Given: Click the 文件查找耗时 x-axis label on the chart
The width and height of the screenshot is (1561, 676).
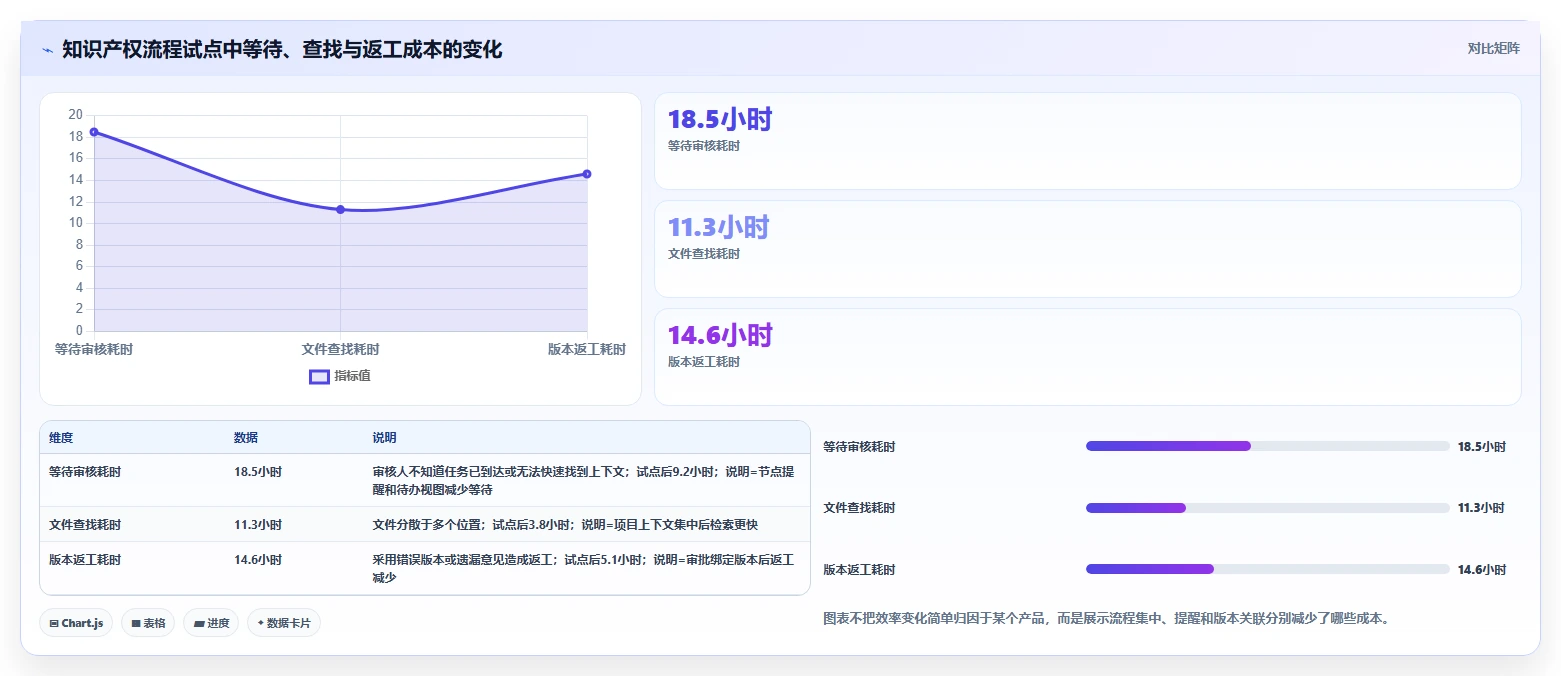Looking at the screenshot, I should point(340,349).
